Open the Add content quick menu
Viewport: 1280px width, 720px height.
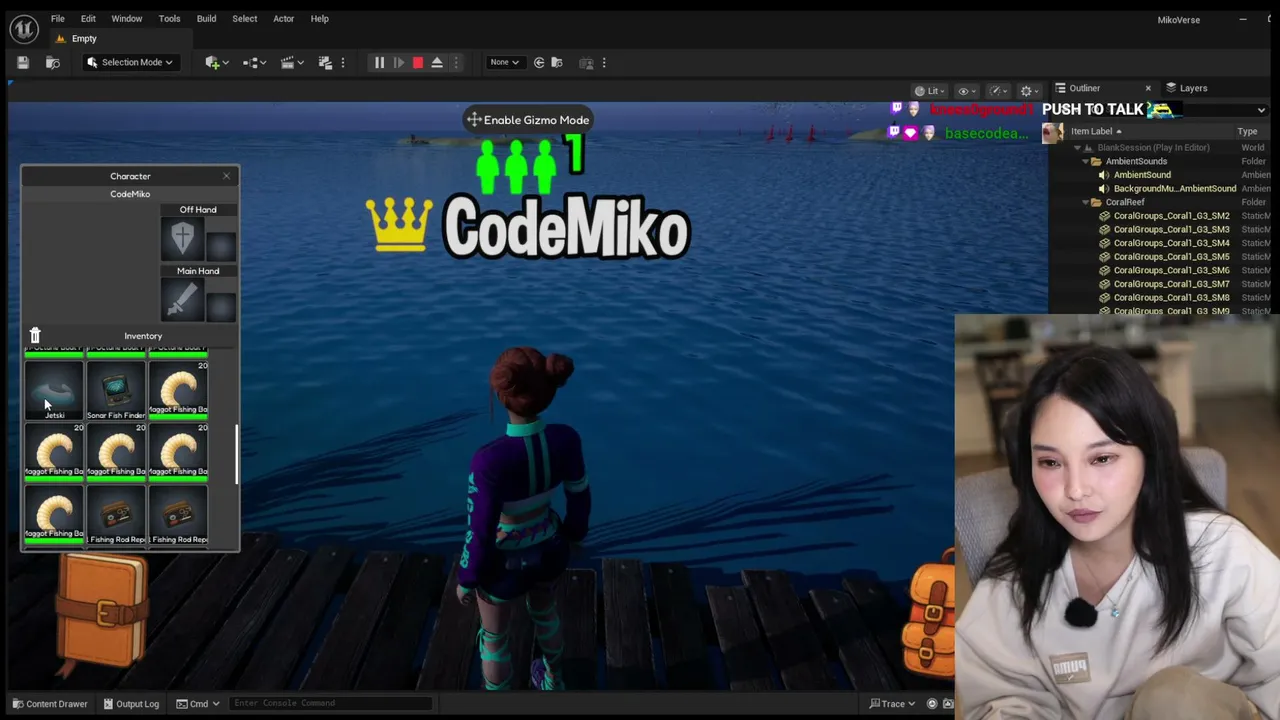(216, 63)
